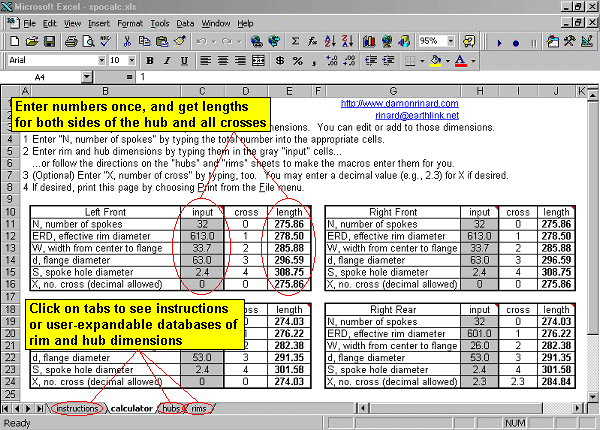The width and height of the screenshot is (600, 430).
Task: Open the Format menu
Action: click(130, 23)
